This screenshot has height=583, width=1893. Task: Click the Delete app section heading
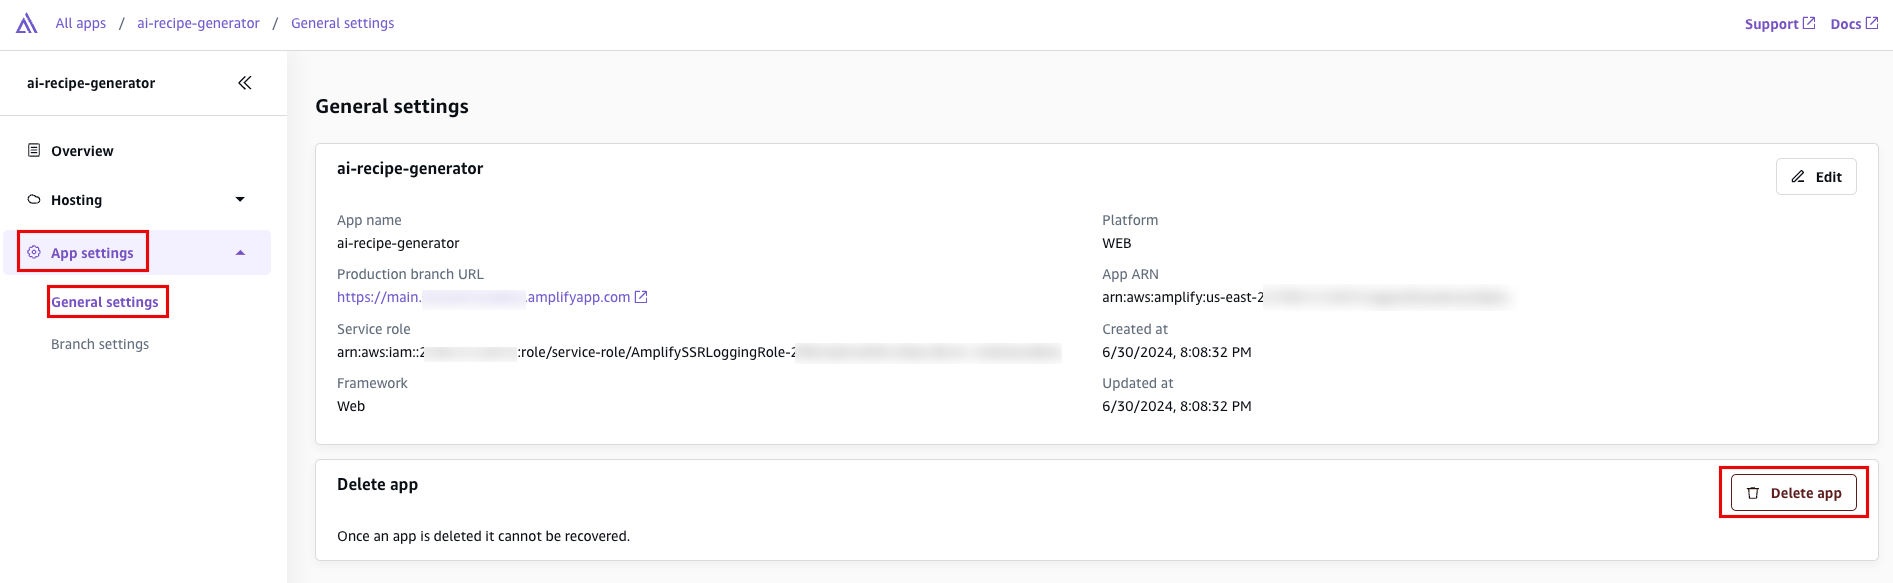pyautogui.click(x=377, y=485)
